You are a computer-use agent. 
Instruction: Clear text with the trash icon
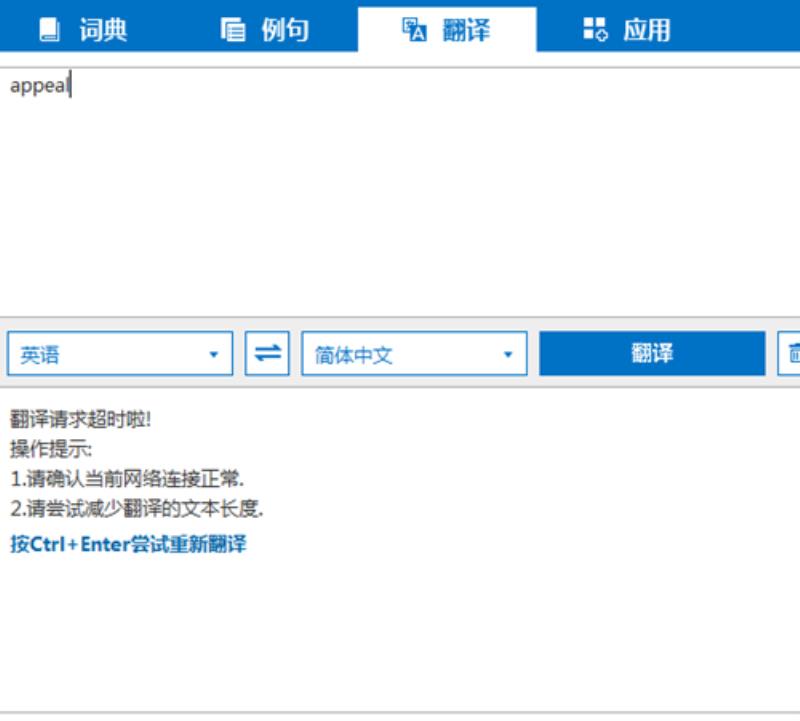(x=790, y=354)
